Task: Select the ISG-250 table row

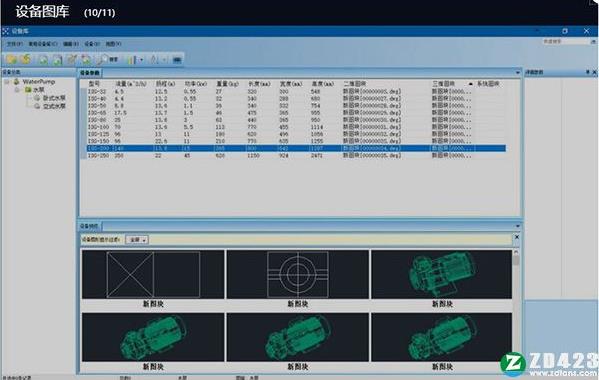Action: coord(296,155)
